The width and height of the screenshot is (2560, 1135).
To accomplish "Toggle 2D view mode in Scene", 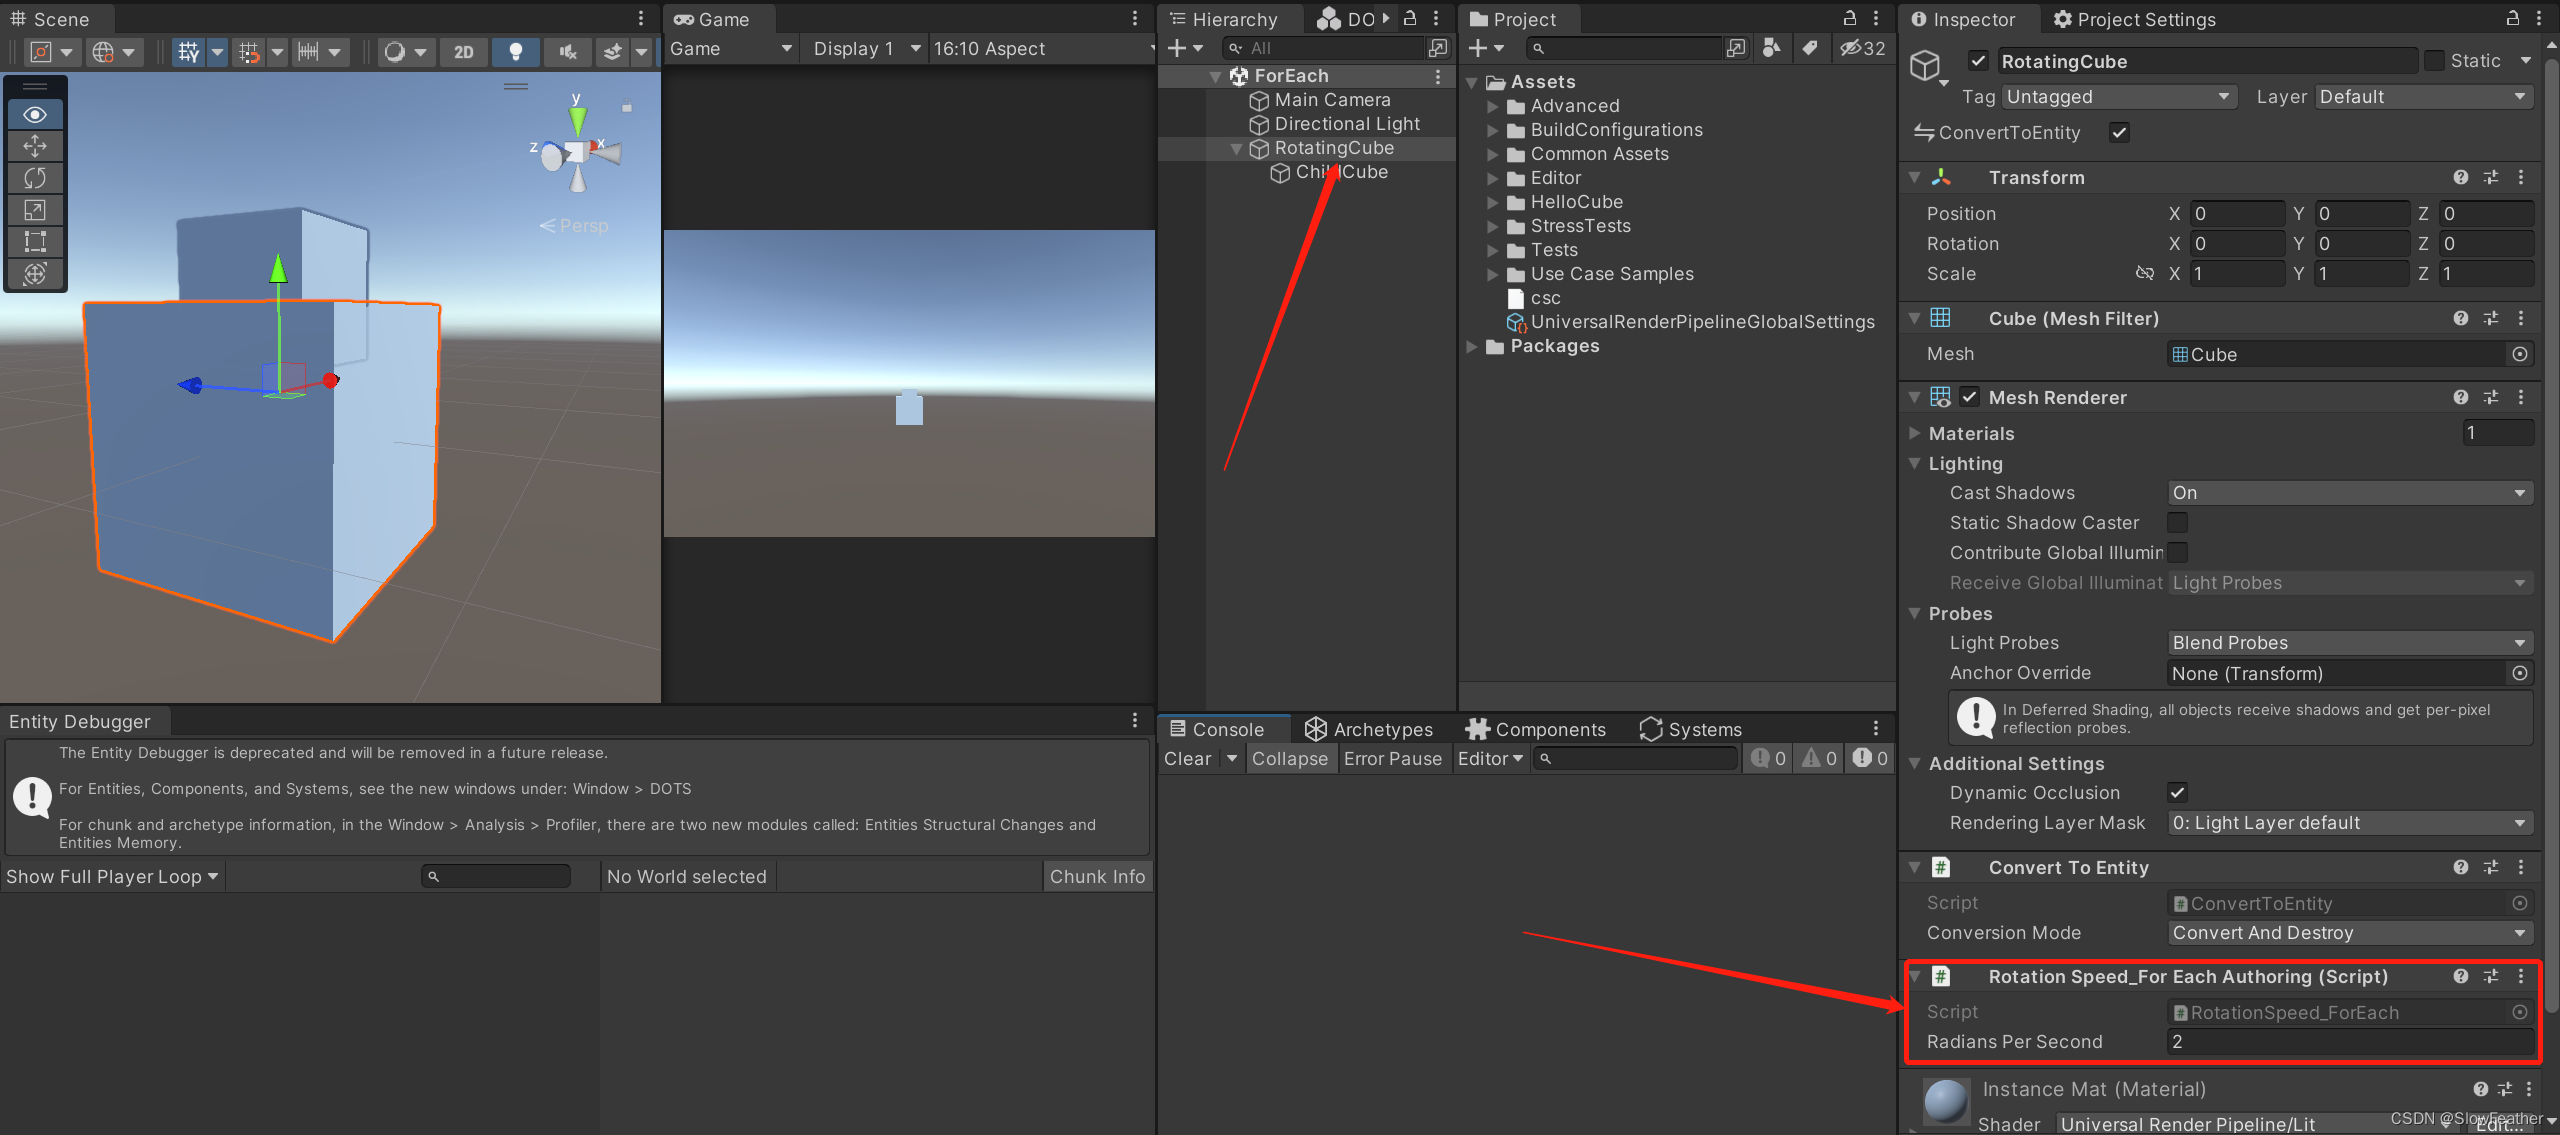I will [x=463, y=51].
